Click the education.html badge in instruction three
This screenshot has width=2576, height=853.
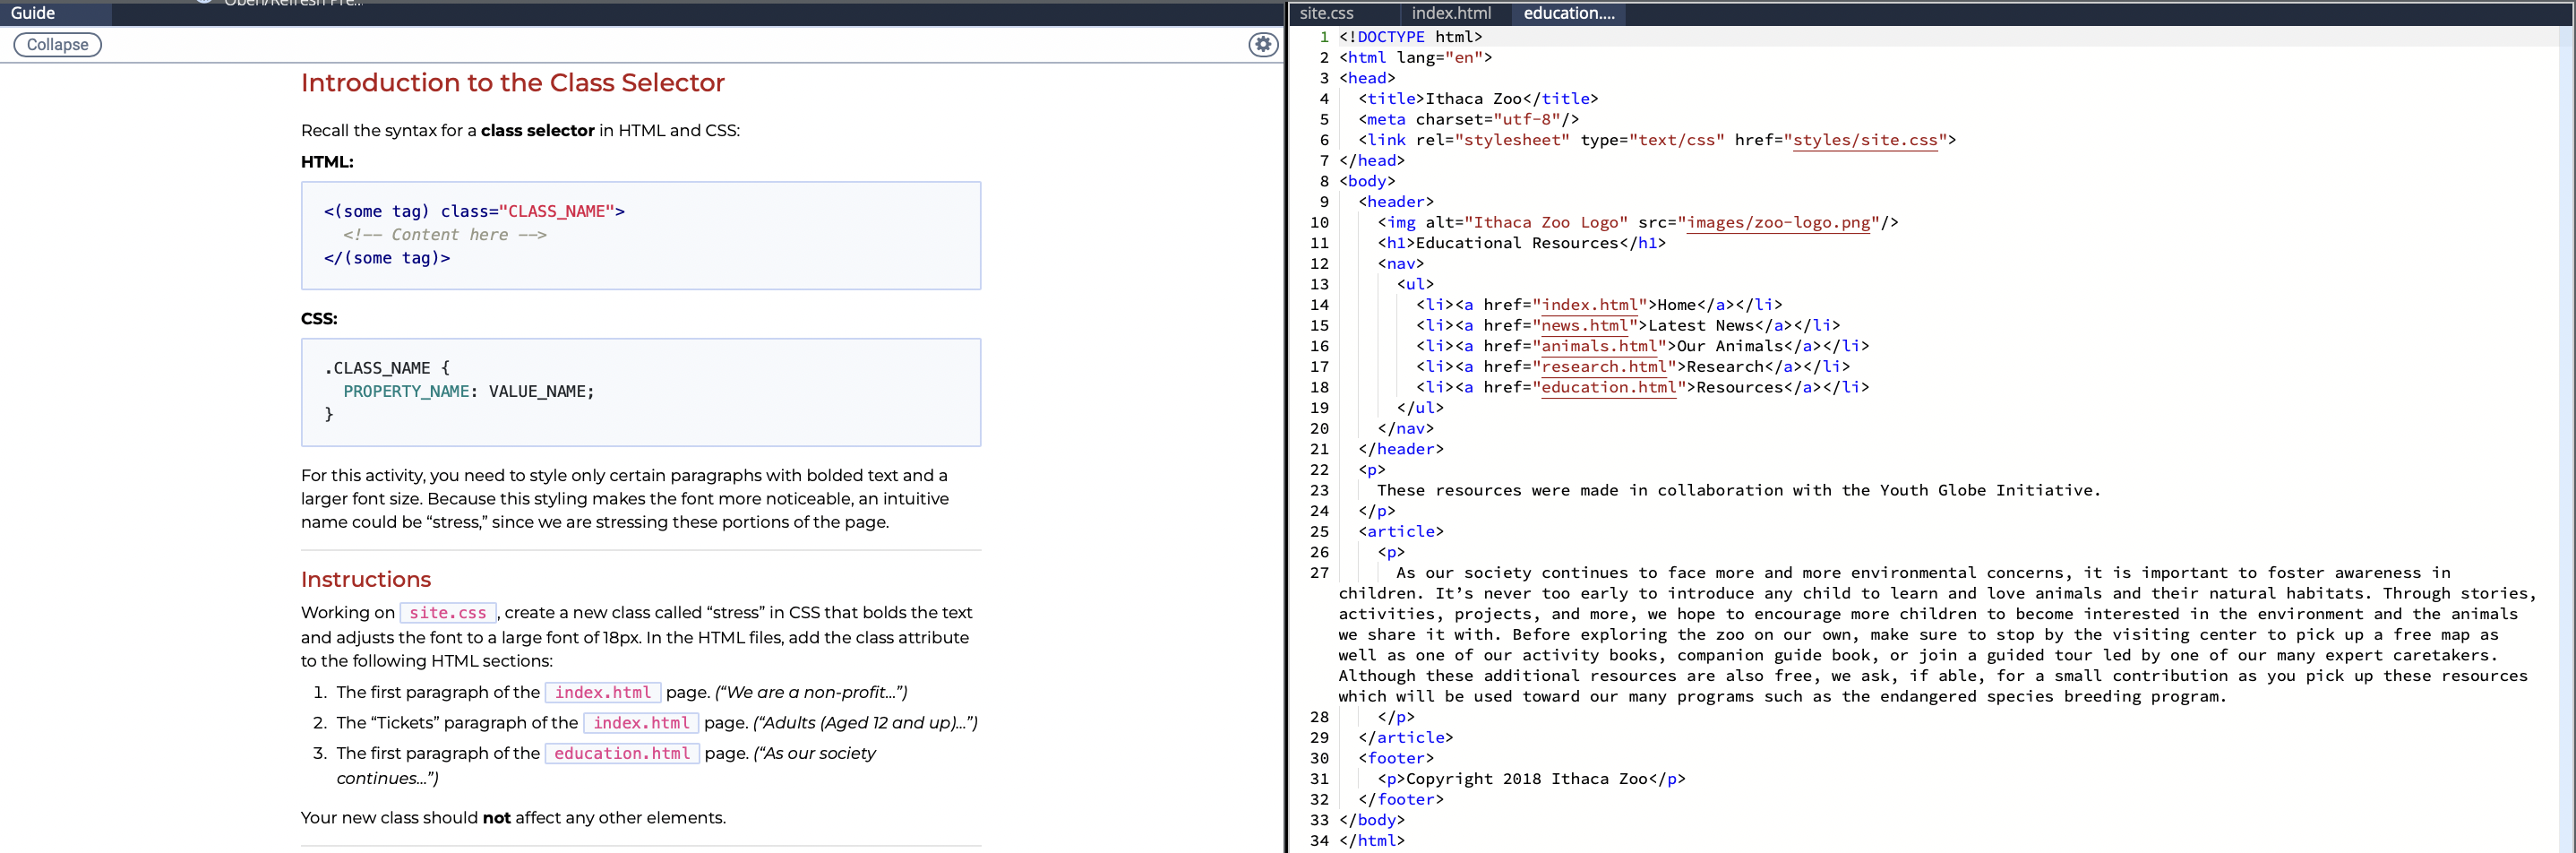(622, 753)
